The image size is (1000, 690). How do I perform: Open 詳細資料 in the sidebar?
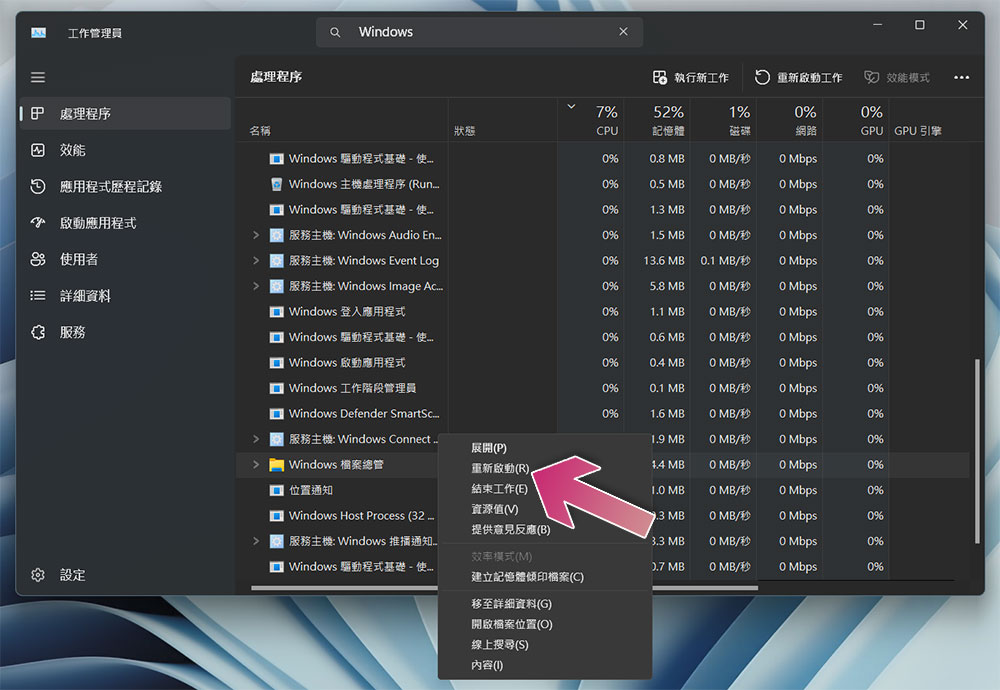tap(125, 295)
